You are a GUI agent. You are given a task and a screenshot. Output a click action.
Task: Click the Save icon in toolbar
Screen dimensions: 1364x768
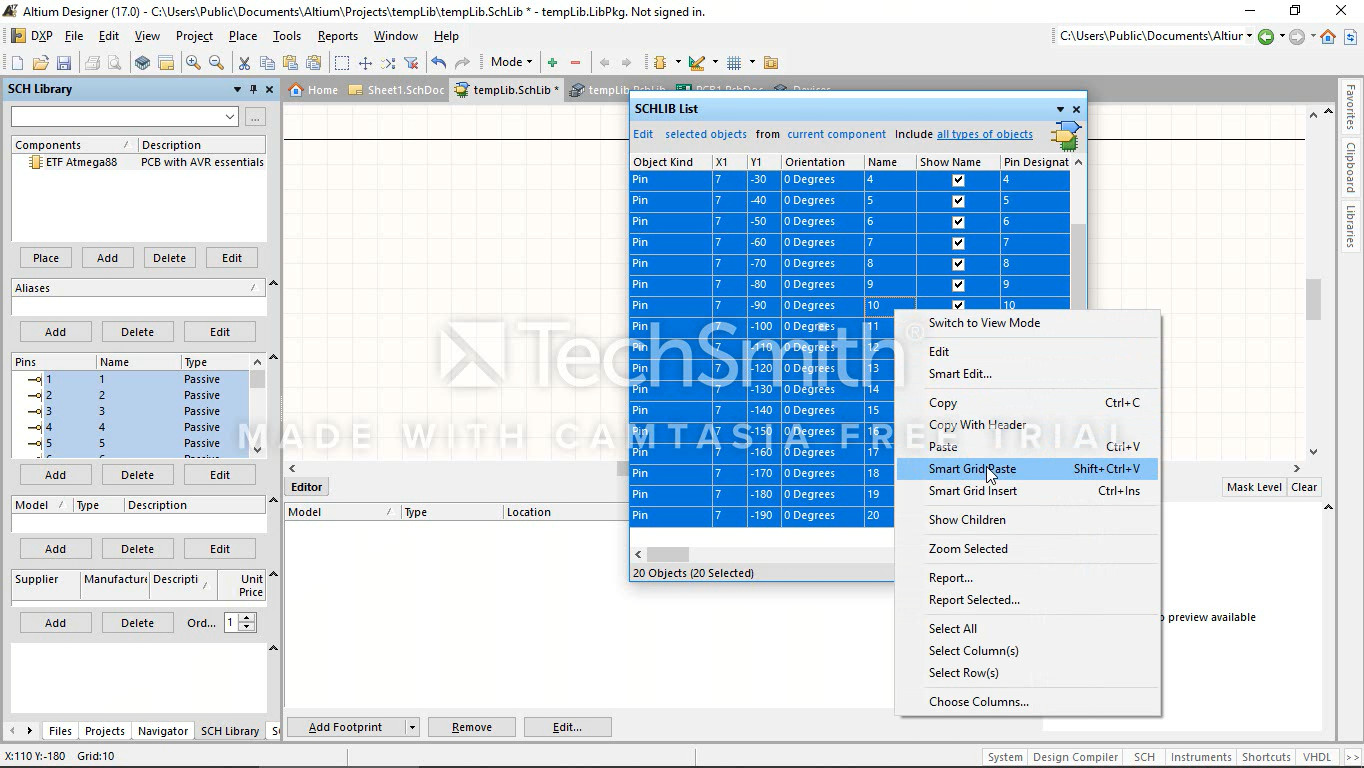tap(64, 63)
